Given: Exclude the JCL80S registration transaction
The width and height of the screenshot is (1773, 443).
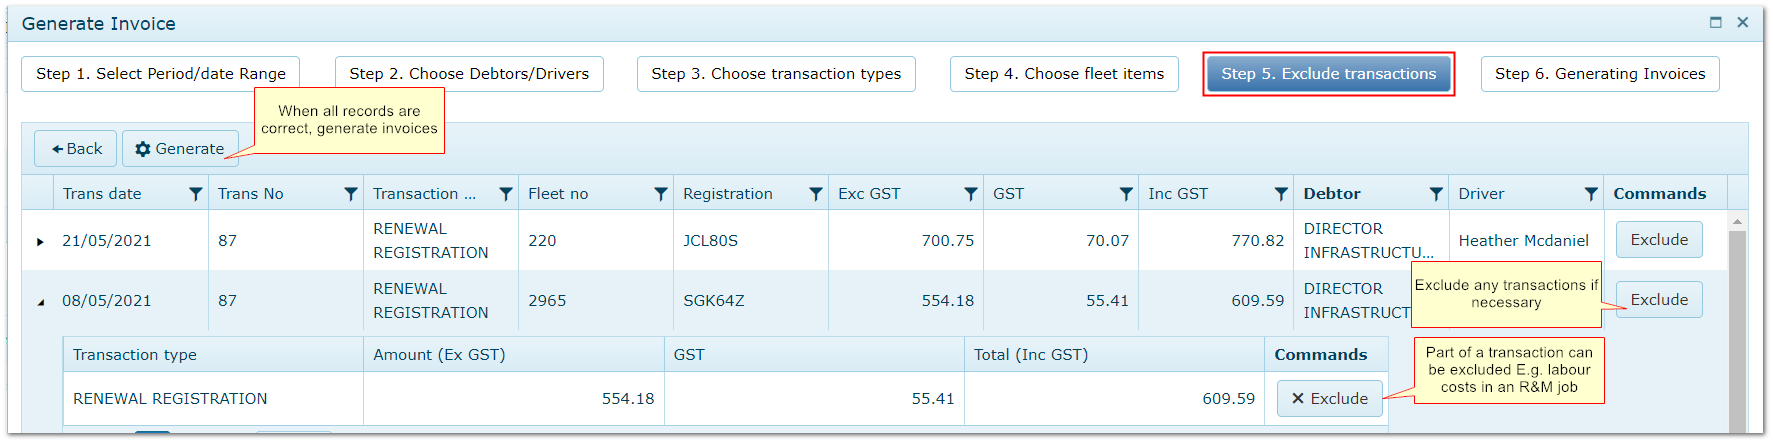Looking at the screenshot, I should 1659,240.
